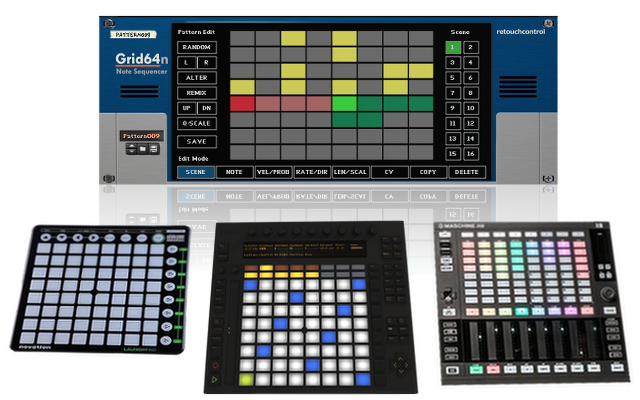This screenshot has width=640, height=400.
Task: Select previous patch with up arrow
Action: [x=131, y=147]
